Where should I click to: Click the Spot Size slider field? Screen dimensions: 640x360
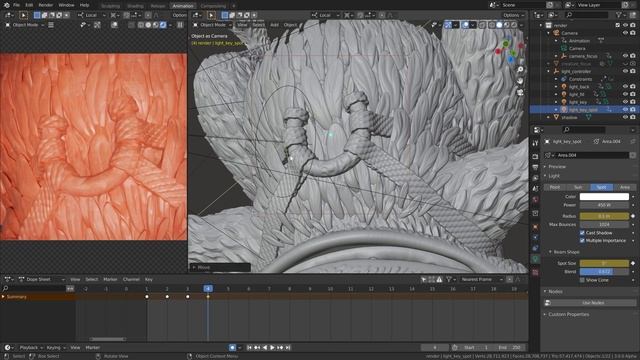click(x=604, y=263)
